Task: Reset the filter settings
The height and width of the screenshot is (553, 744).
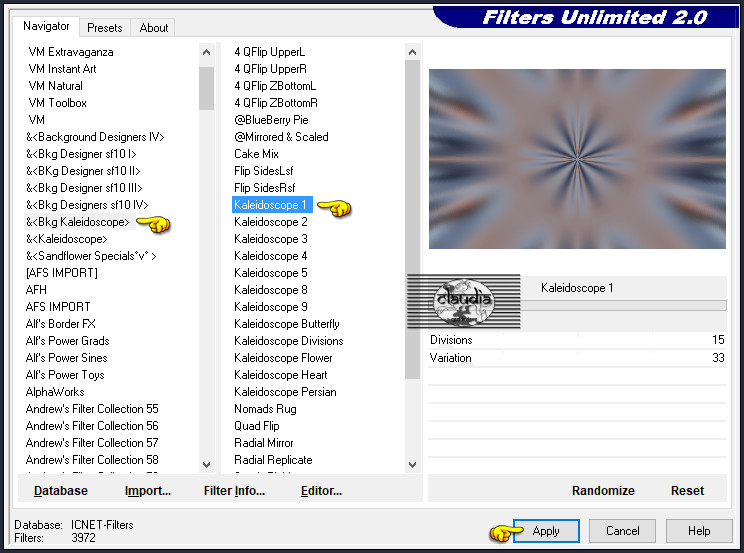Action: click(687, 490)
